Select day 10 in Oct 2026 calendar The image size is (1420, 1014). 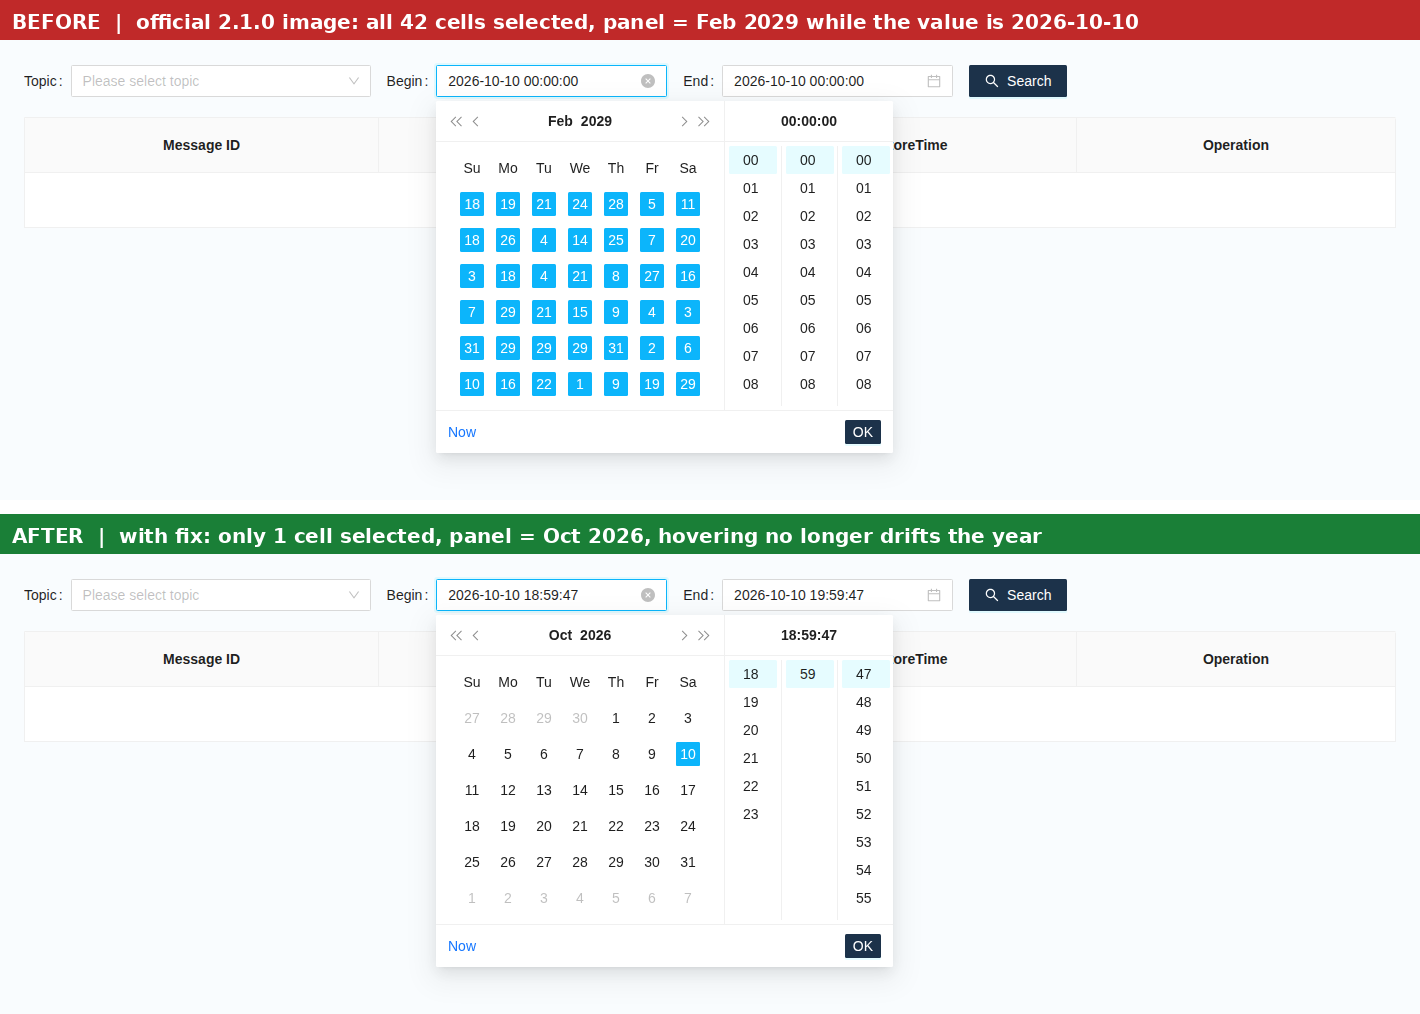(688, 754)
